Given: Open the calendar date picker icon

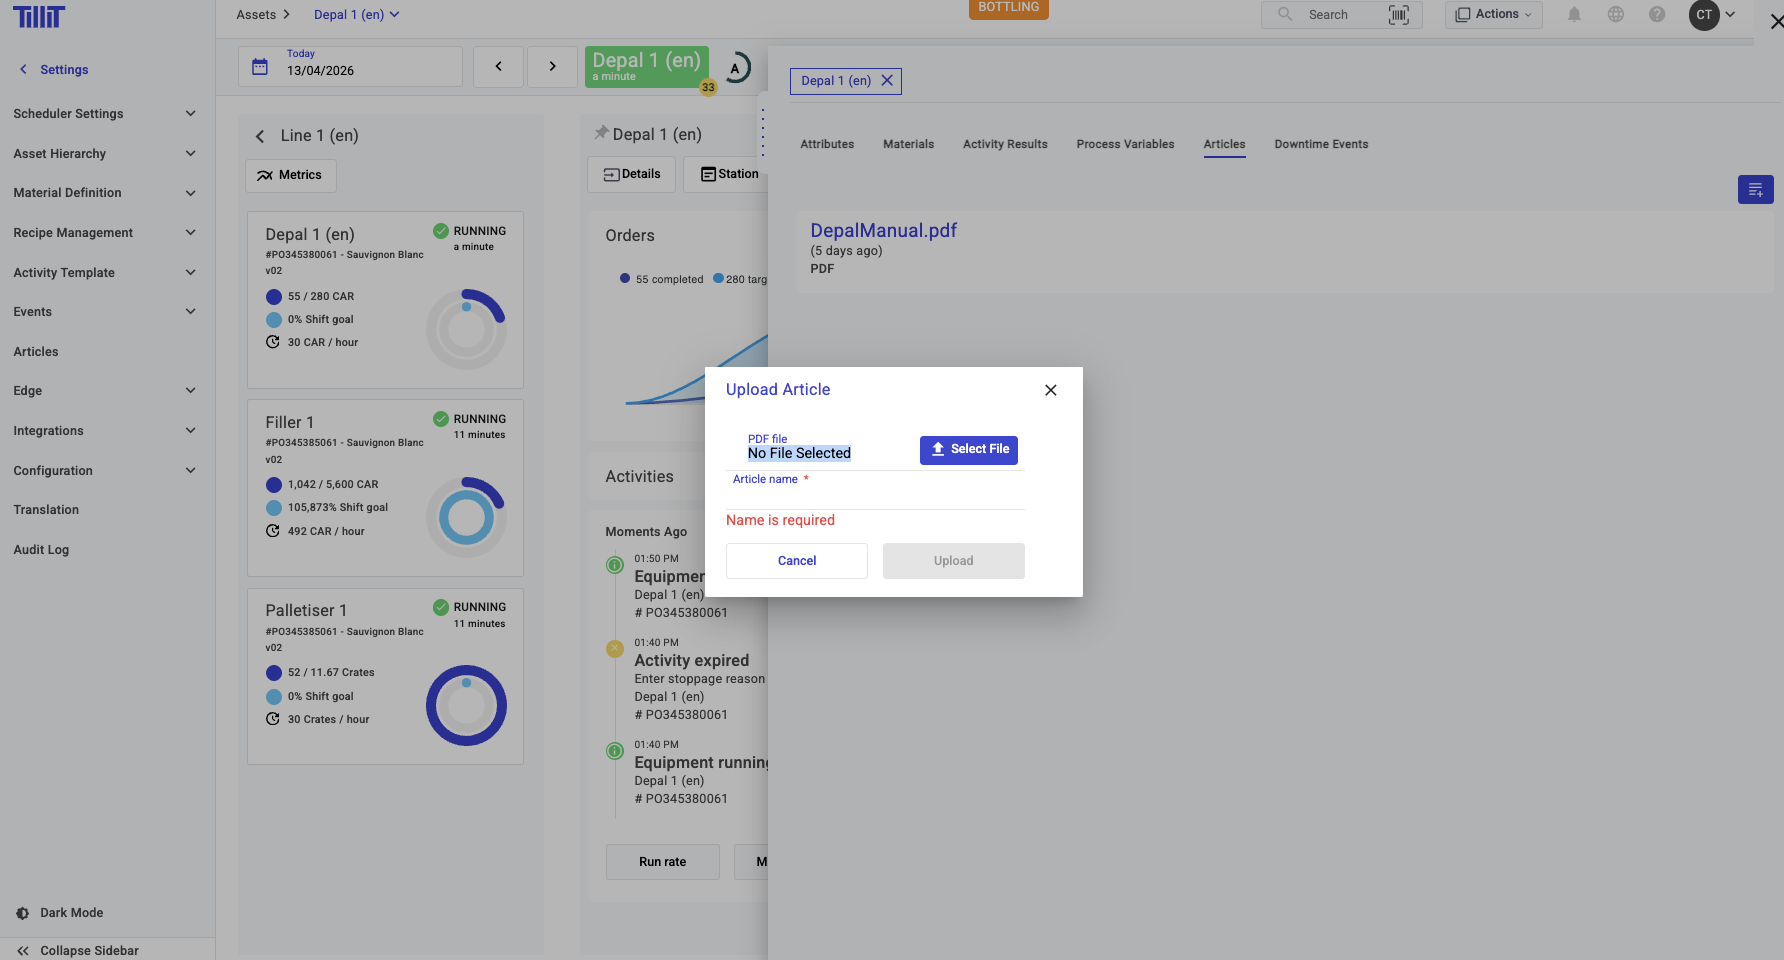Looking at the screenshot, I should (260, 67).
